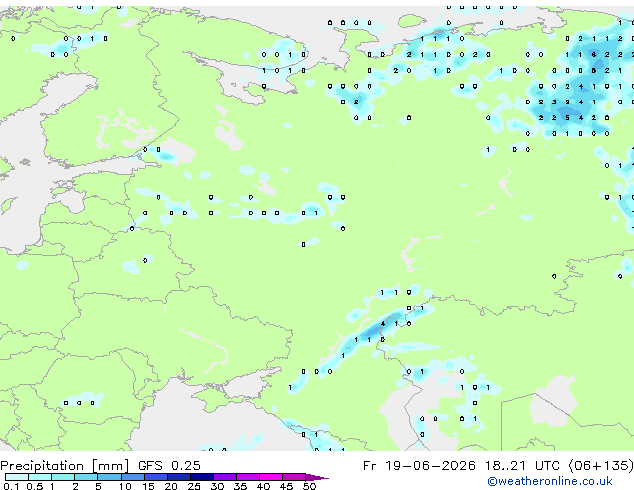
Task: Click the '35' legend scale label
Action: (x=240, y=486)
